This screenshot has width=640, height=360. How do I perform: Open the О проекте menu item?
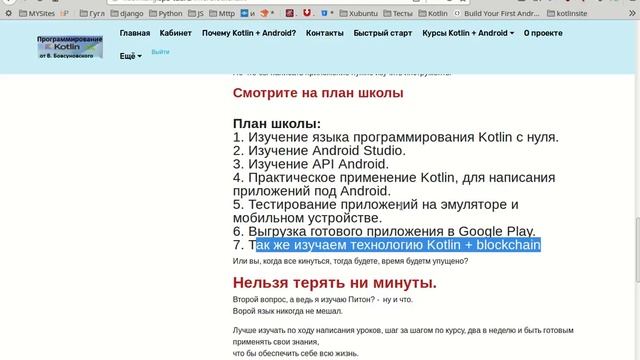[x=543, y=33]
